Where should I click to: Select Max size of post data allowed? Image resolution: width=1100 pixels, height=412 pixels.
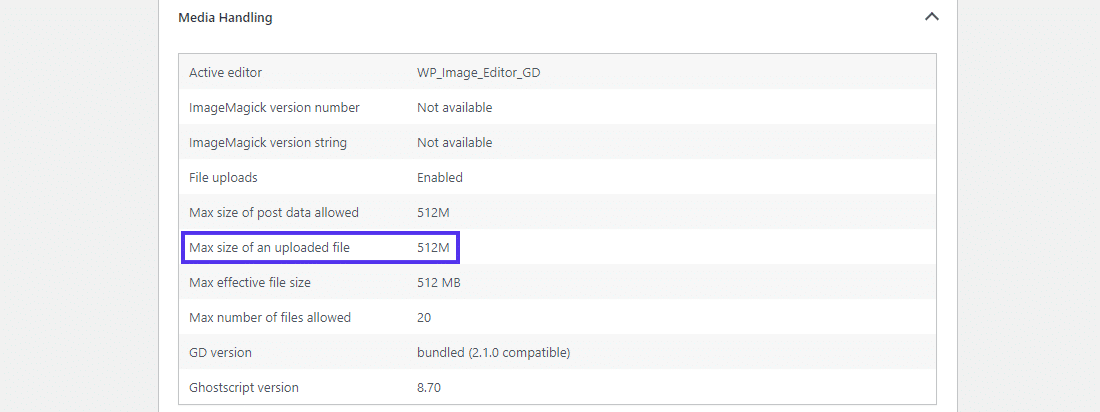(274, 212)
